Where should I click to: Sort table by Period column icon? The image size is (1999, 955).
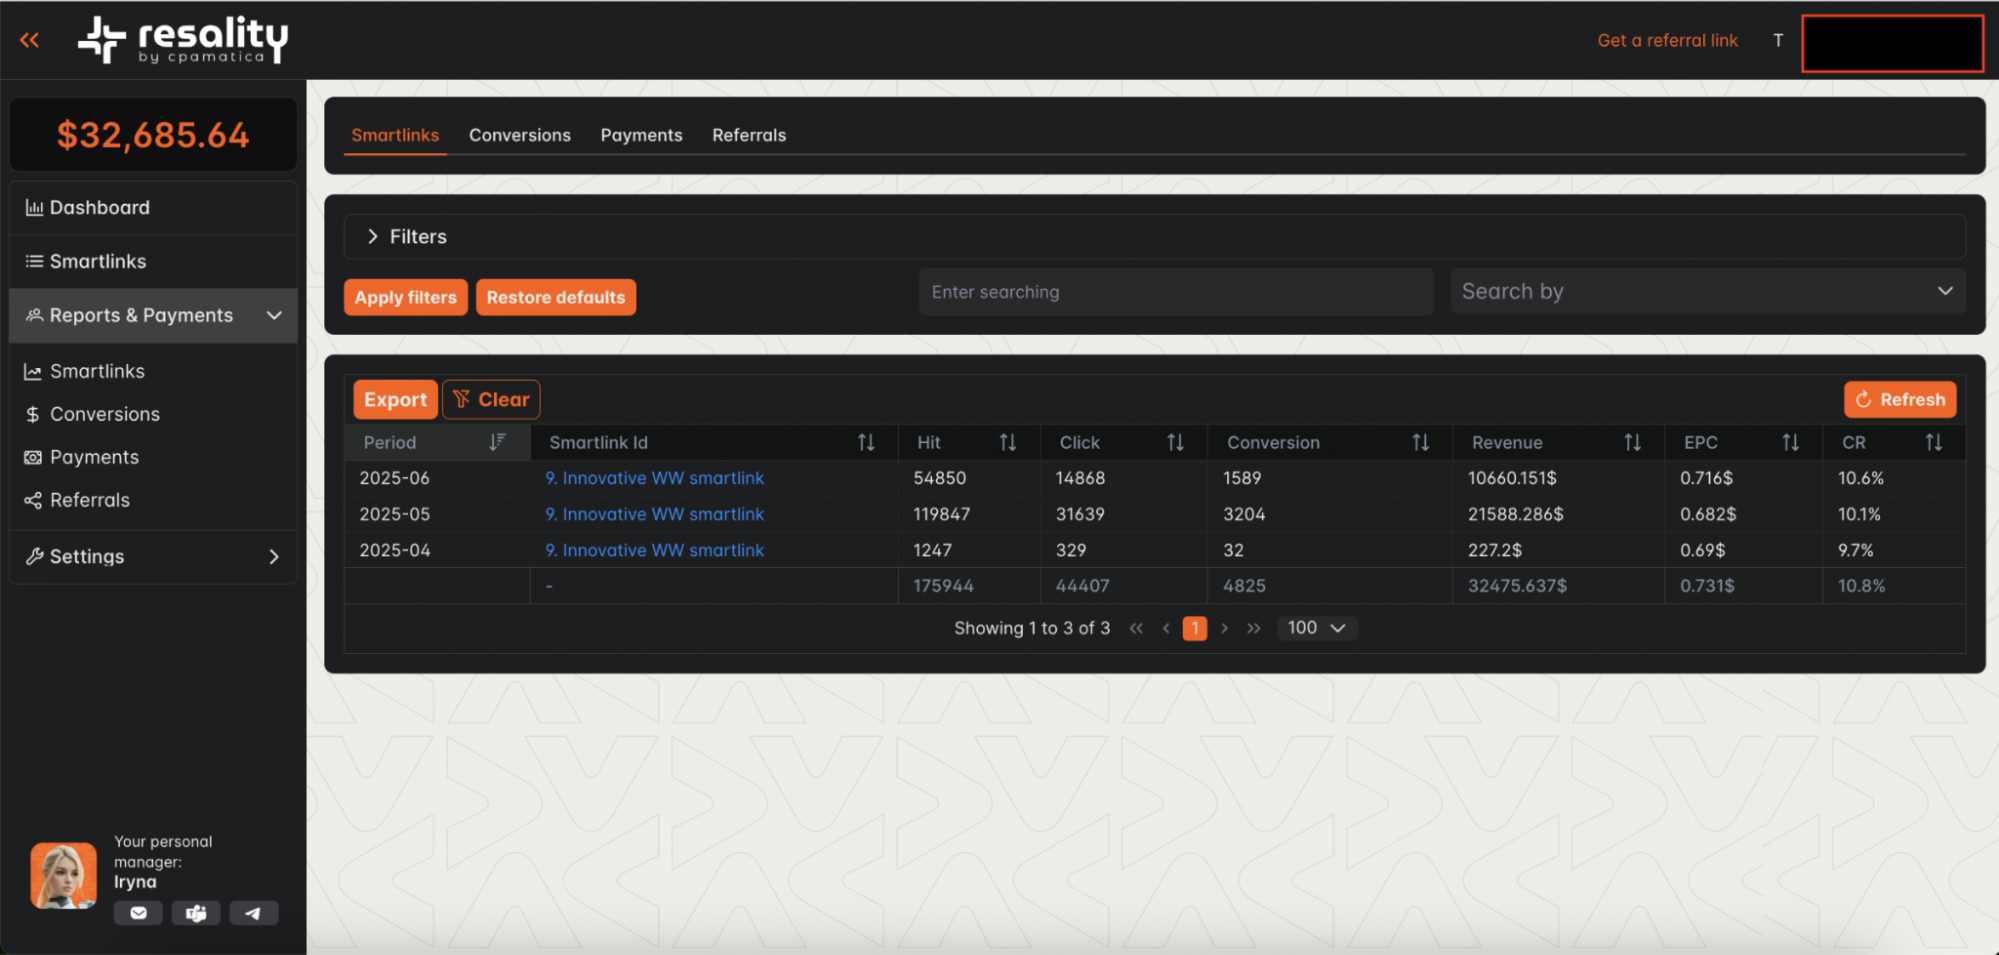[x=497, y=442]
